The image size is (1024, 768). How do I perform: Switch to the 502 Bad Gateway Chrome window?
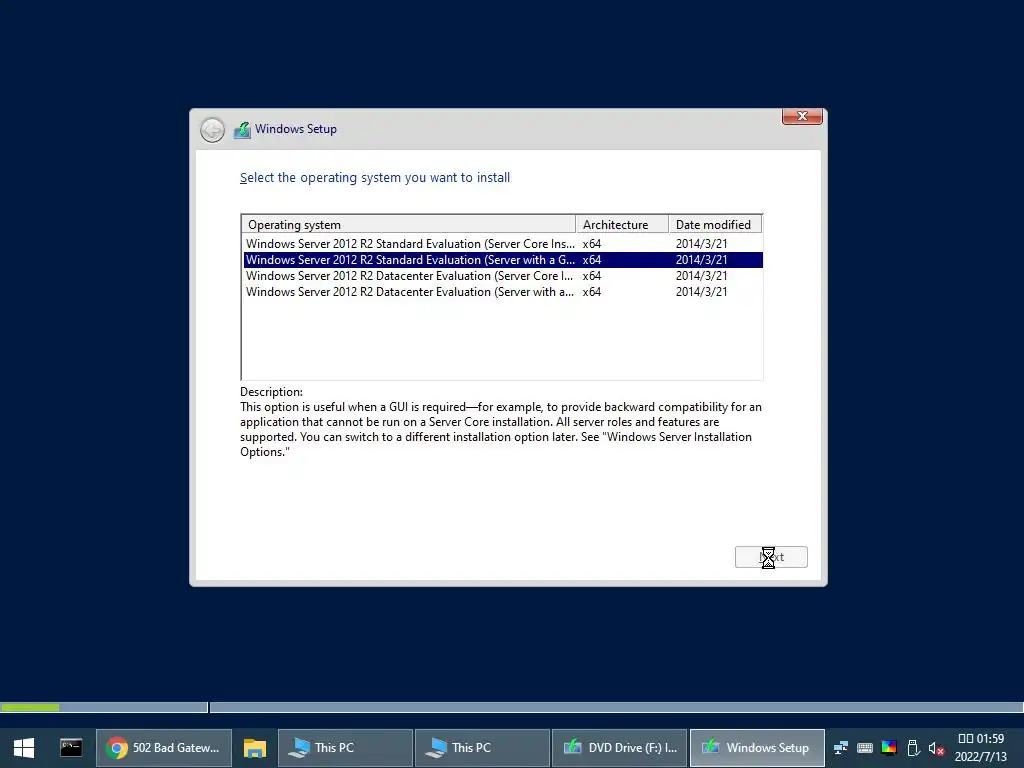click(x=164, y=748)
